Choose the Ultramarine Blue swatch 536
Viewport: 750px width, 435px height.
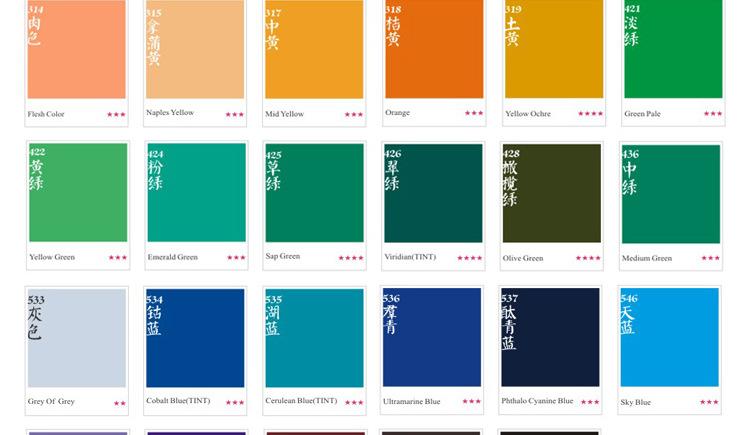(x=432, y=338)
